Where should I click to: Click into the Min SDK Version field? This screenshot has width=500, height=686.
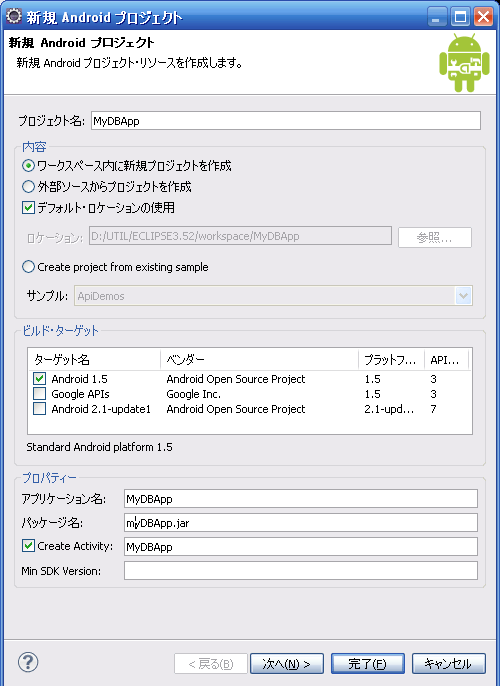(x=301, y=570)
